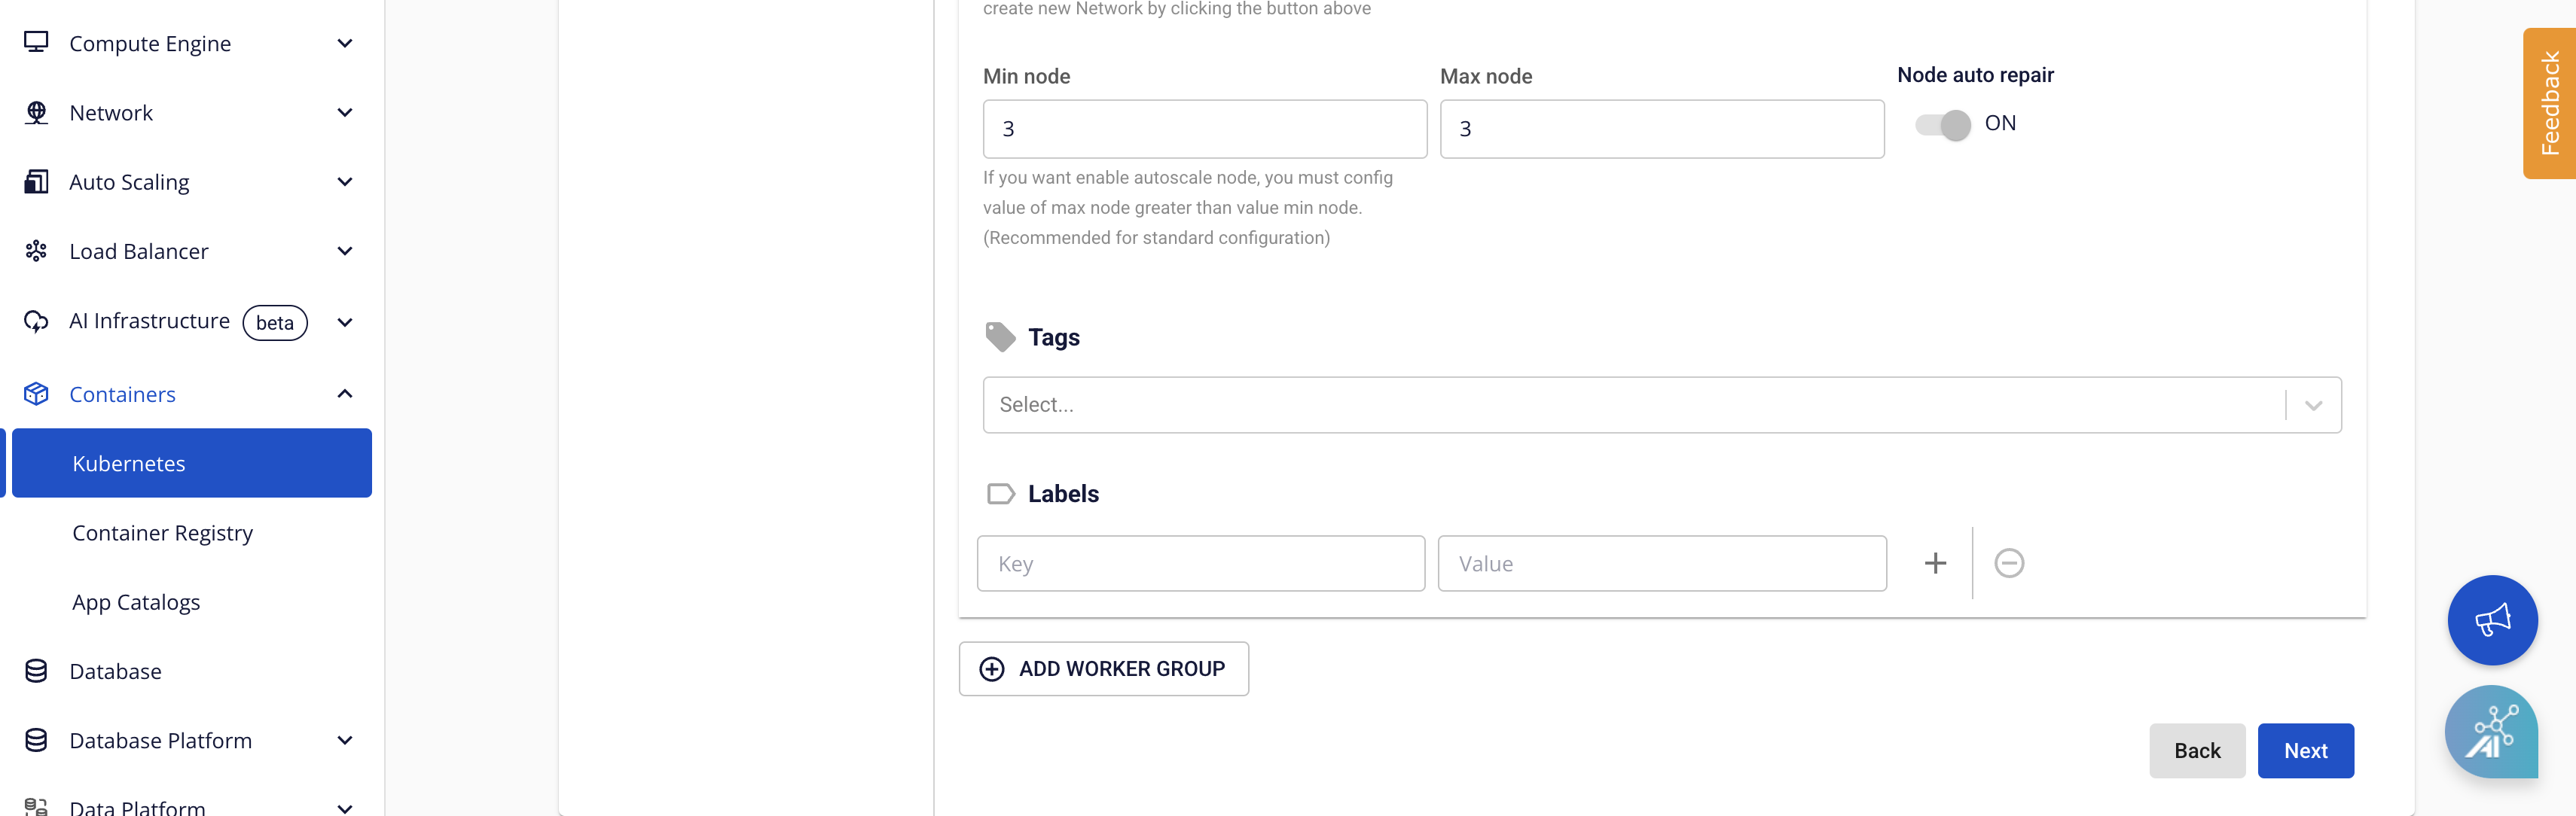The image size is (2576, 816).
Task: Click the plus icon to add label
Action: click(1935, 563)
